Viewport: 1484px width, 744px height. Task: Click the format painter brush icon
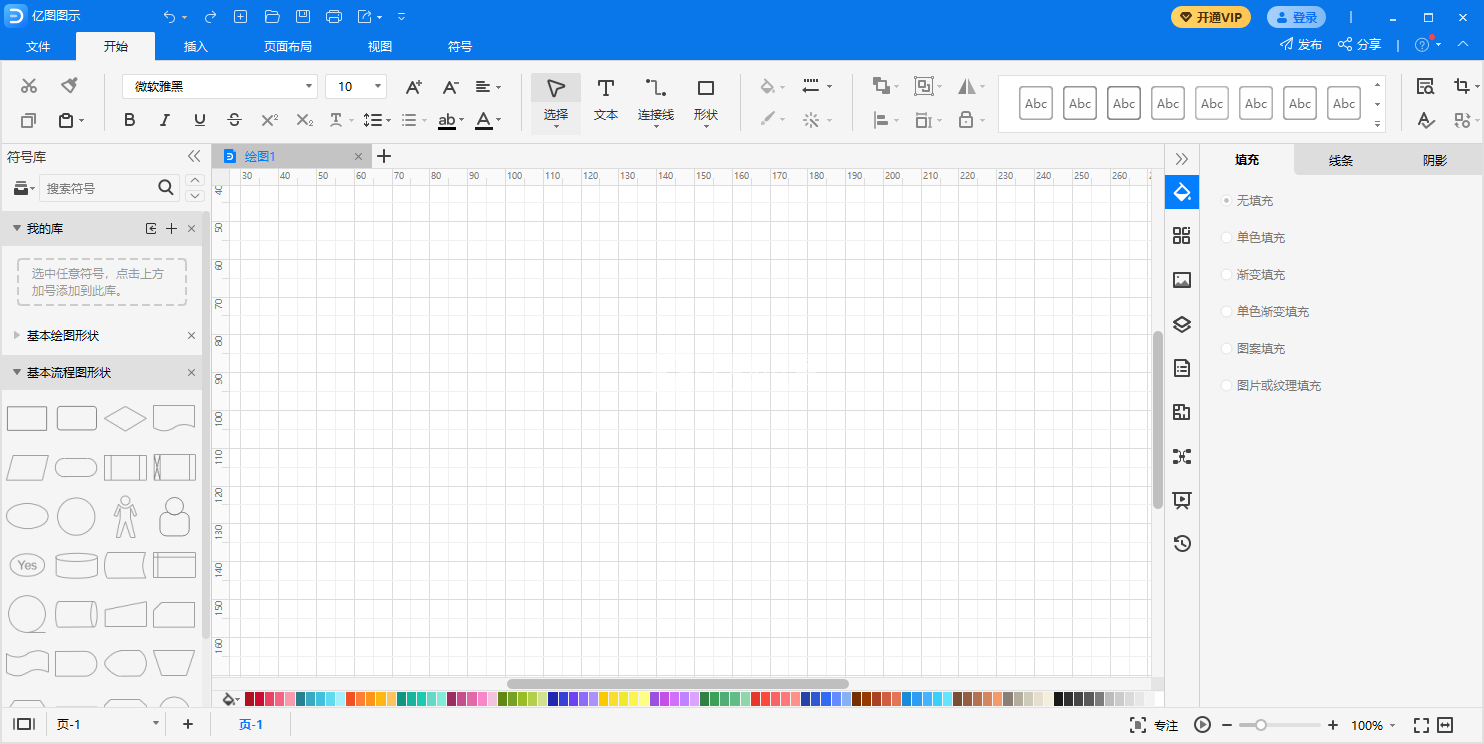(68, 86)
